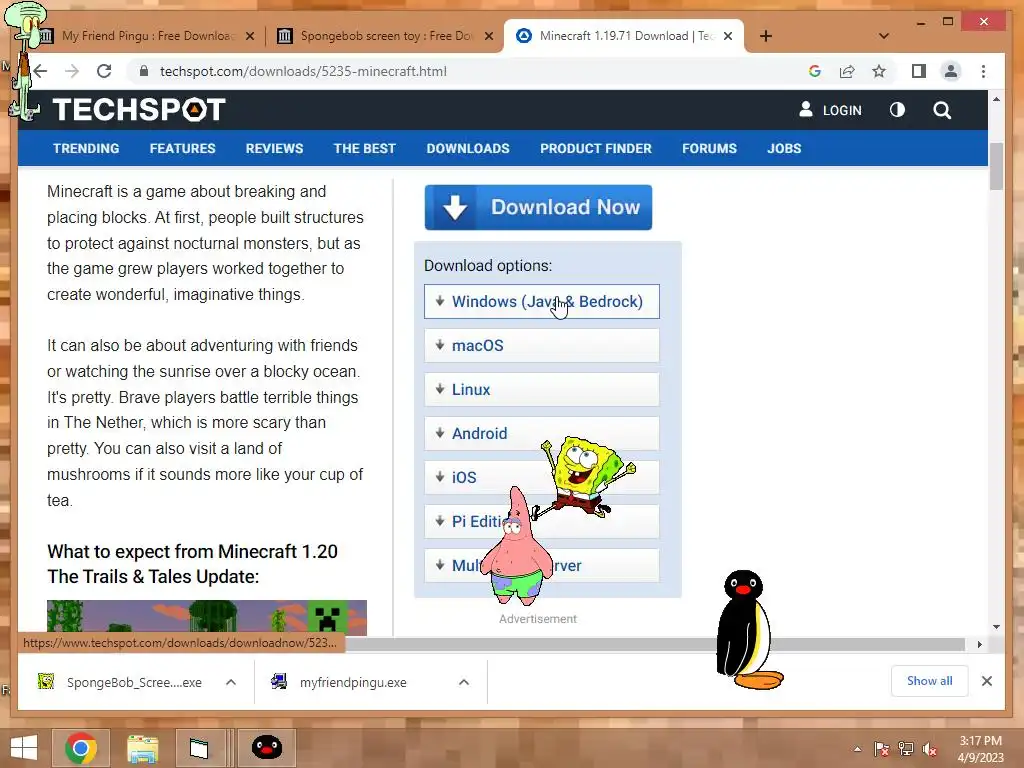
Task: Expand options for SpongeBob_Scree....exe download
Action: (231, 682)
